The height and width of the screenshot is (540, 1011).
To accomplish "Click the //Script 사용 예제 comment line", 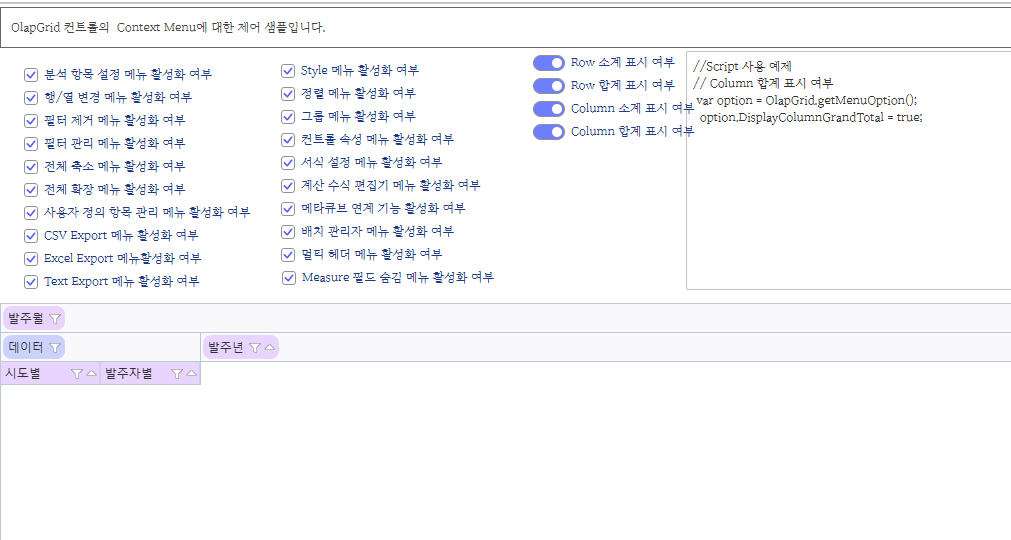I will coord(742,66).
